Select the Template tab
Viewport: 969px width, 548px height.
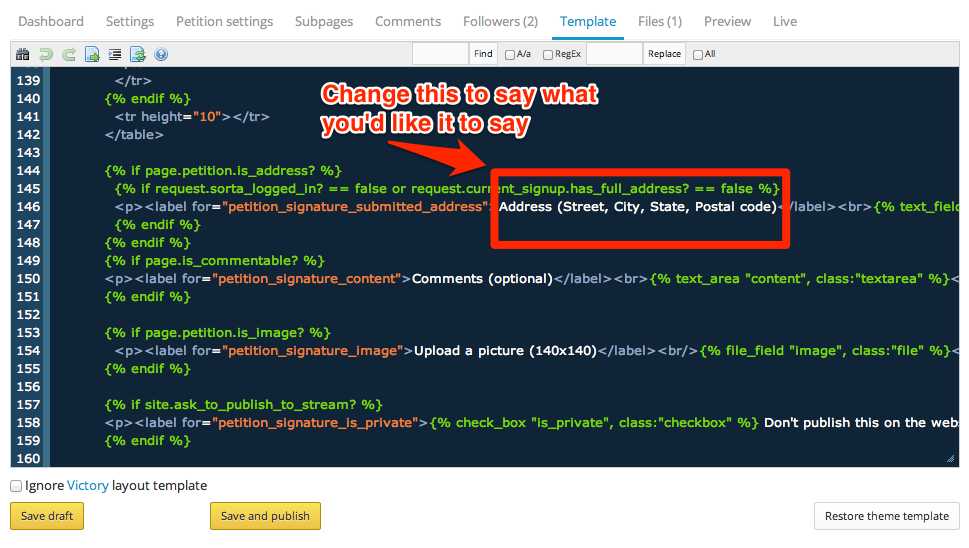[x=588, y=22]
